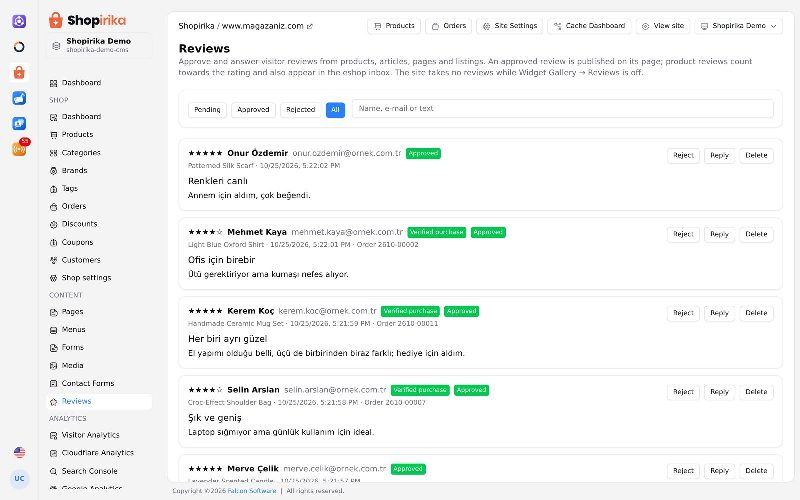
Task: Reply to Selin Arslan's review
Action: click(x=719, y=392)
